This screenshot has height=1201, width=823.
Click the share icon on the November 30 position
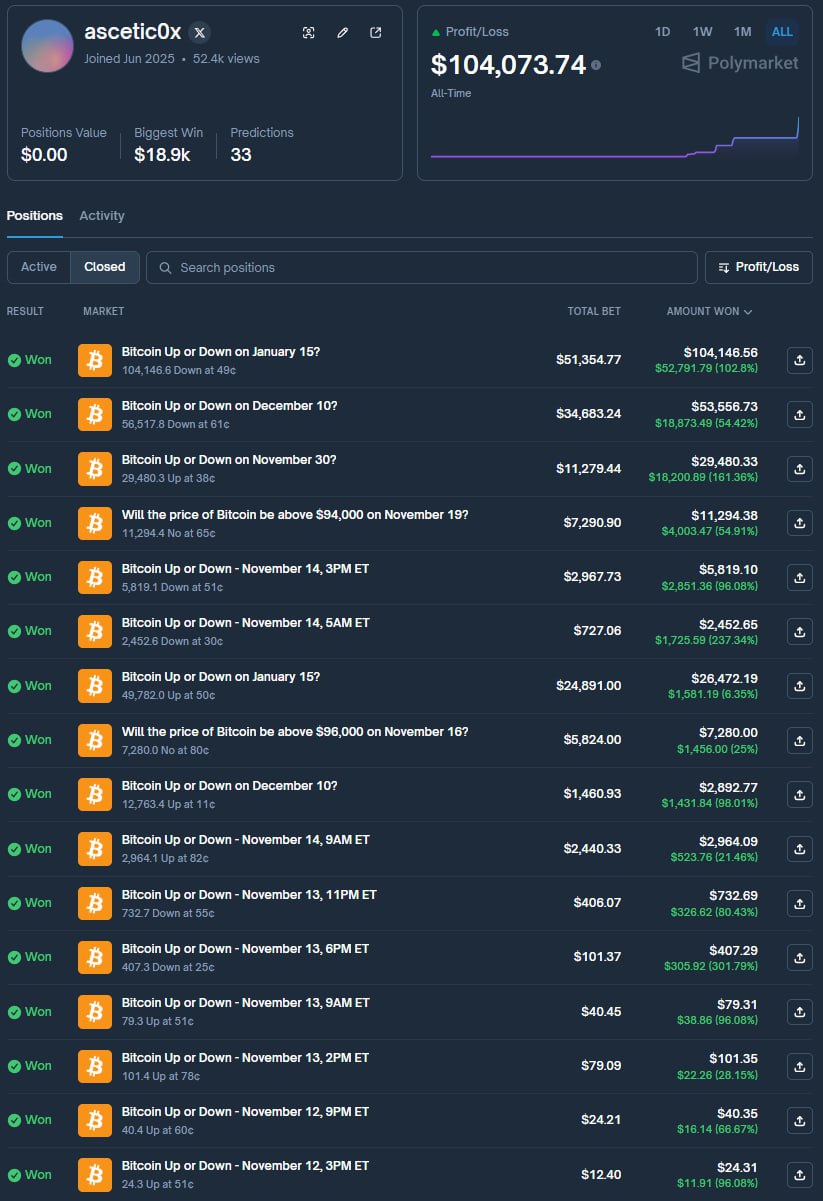799,469
